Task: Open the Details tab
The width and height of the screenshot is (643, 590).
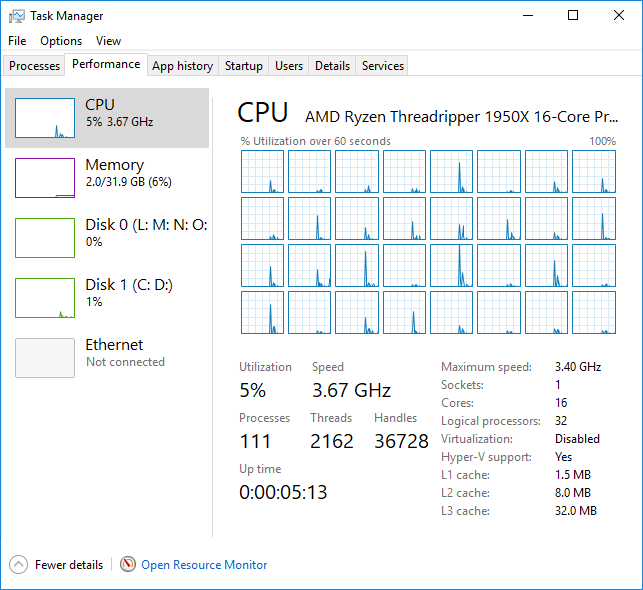Action: pos(332,66)
